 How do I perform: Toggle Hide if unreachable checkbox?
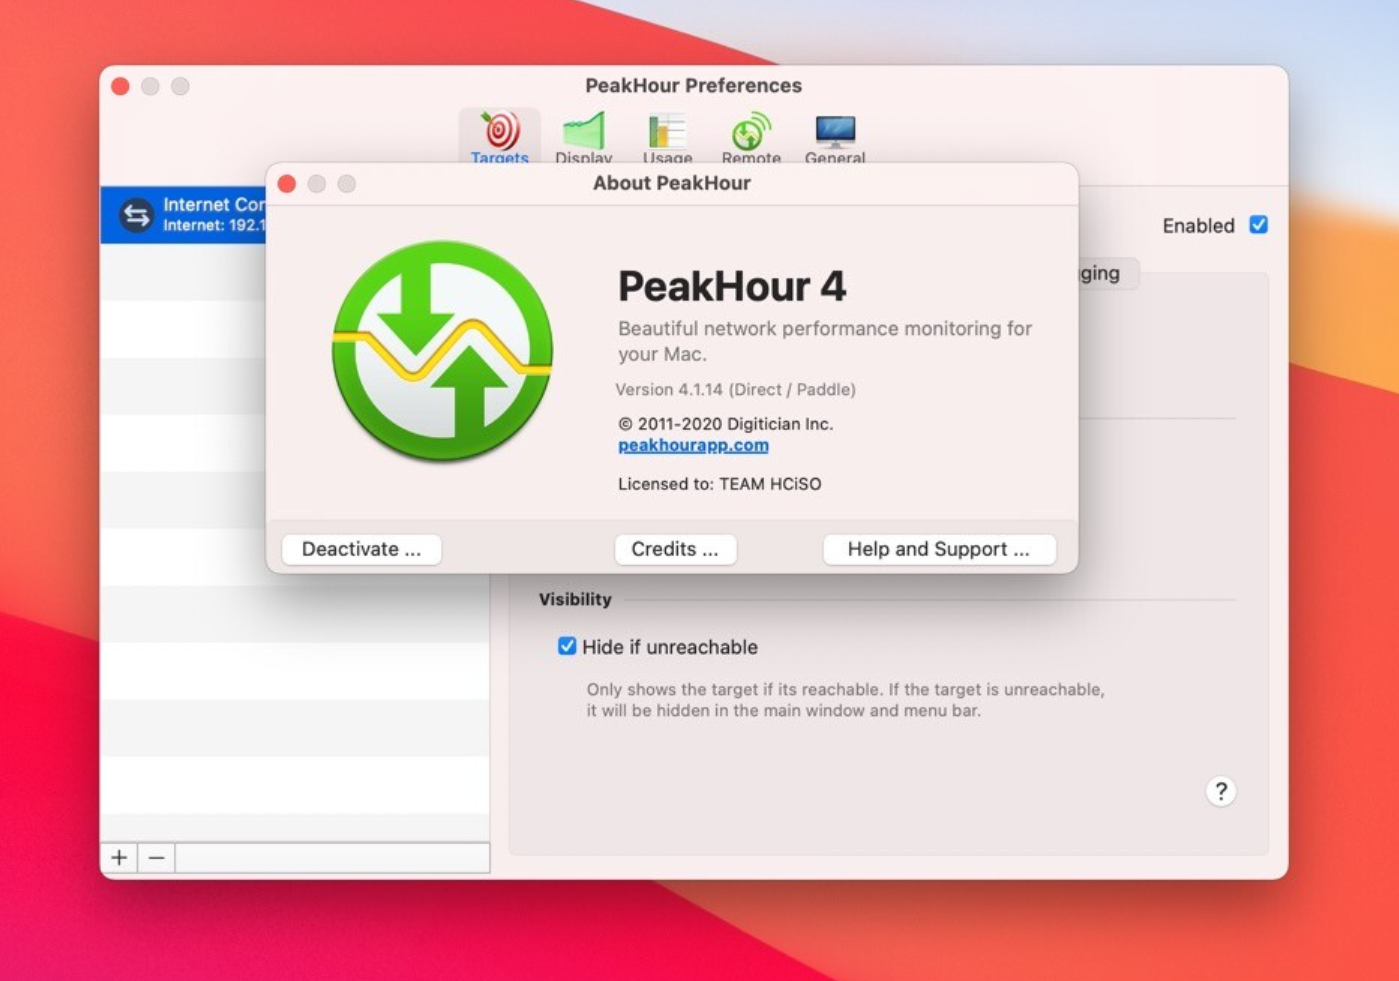pyautogui.click(x=567, y=646)
